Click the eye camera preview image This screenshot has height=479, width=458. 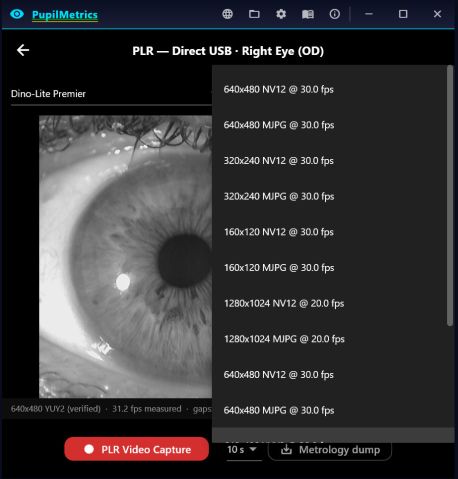[x=125, y=257]
